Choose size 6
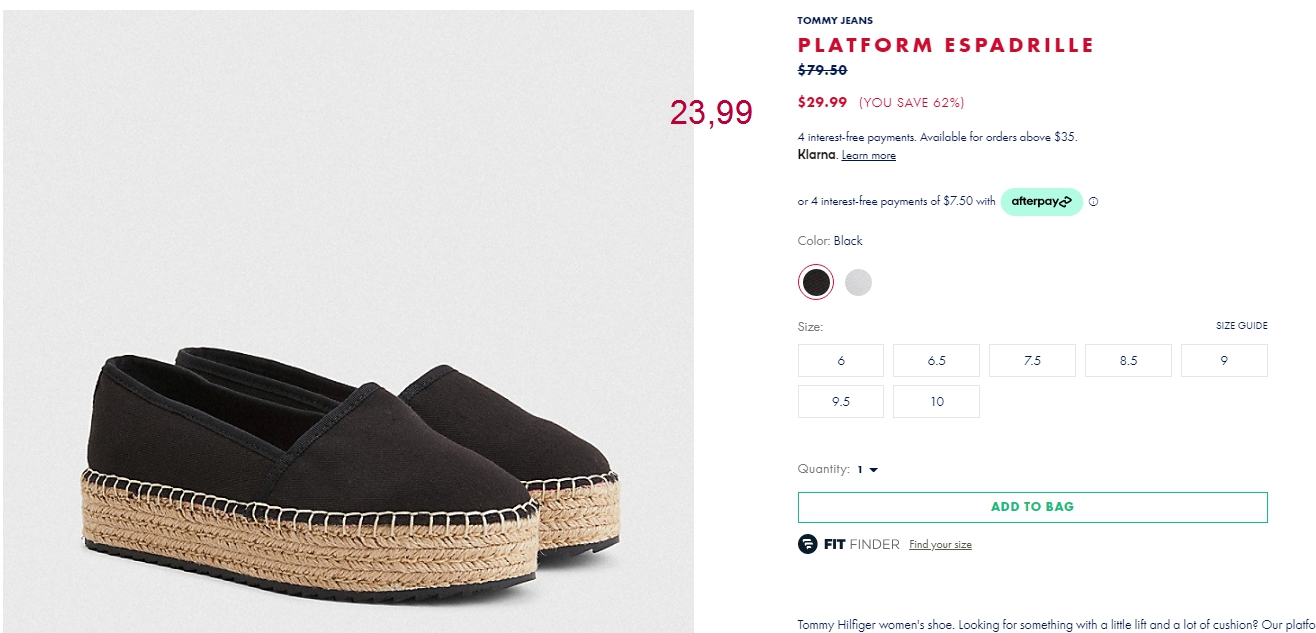This screenshot has height=633, width=1316. [841, 360]
